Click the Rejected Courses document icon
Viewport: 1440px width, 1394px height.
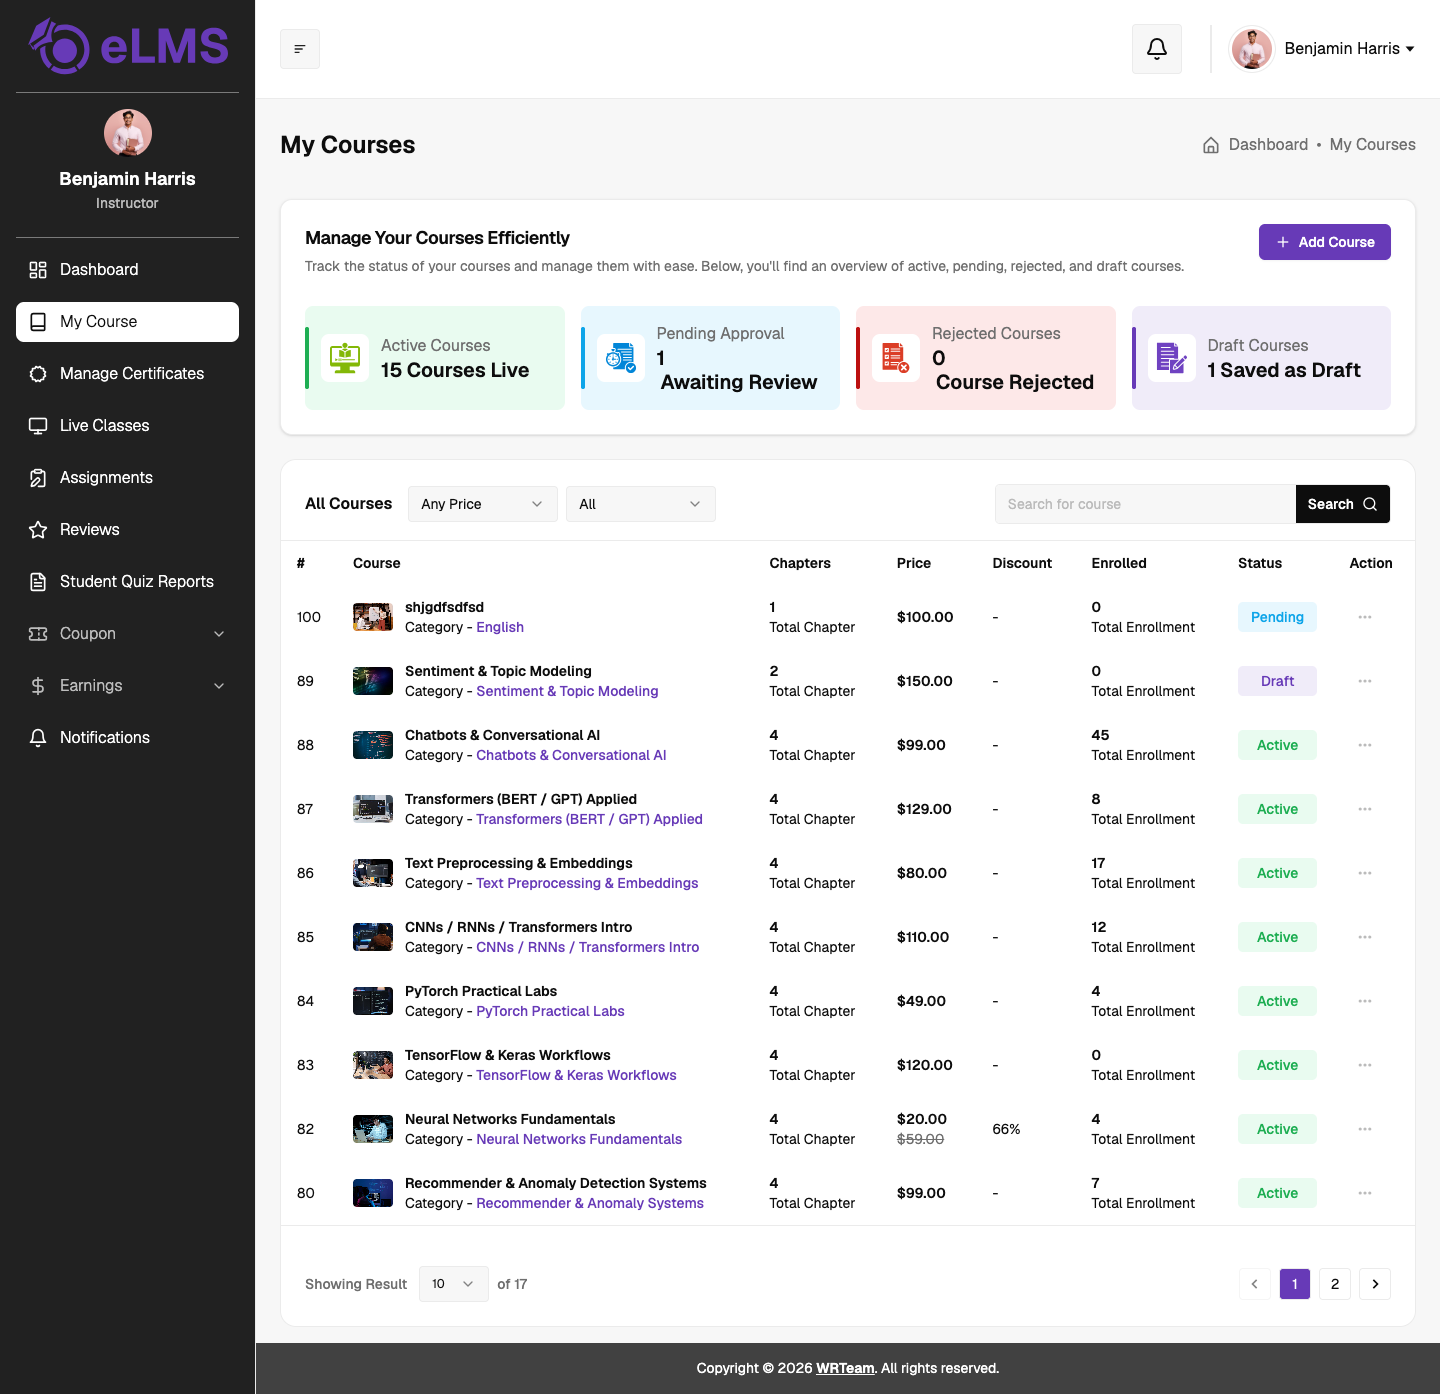pos(896,358)
